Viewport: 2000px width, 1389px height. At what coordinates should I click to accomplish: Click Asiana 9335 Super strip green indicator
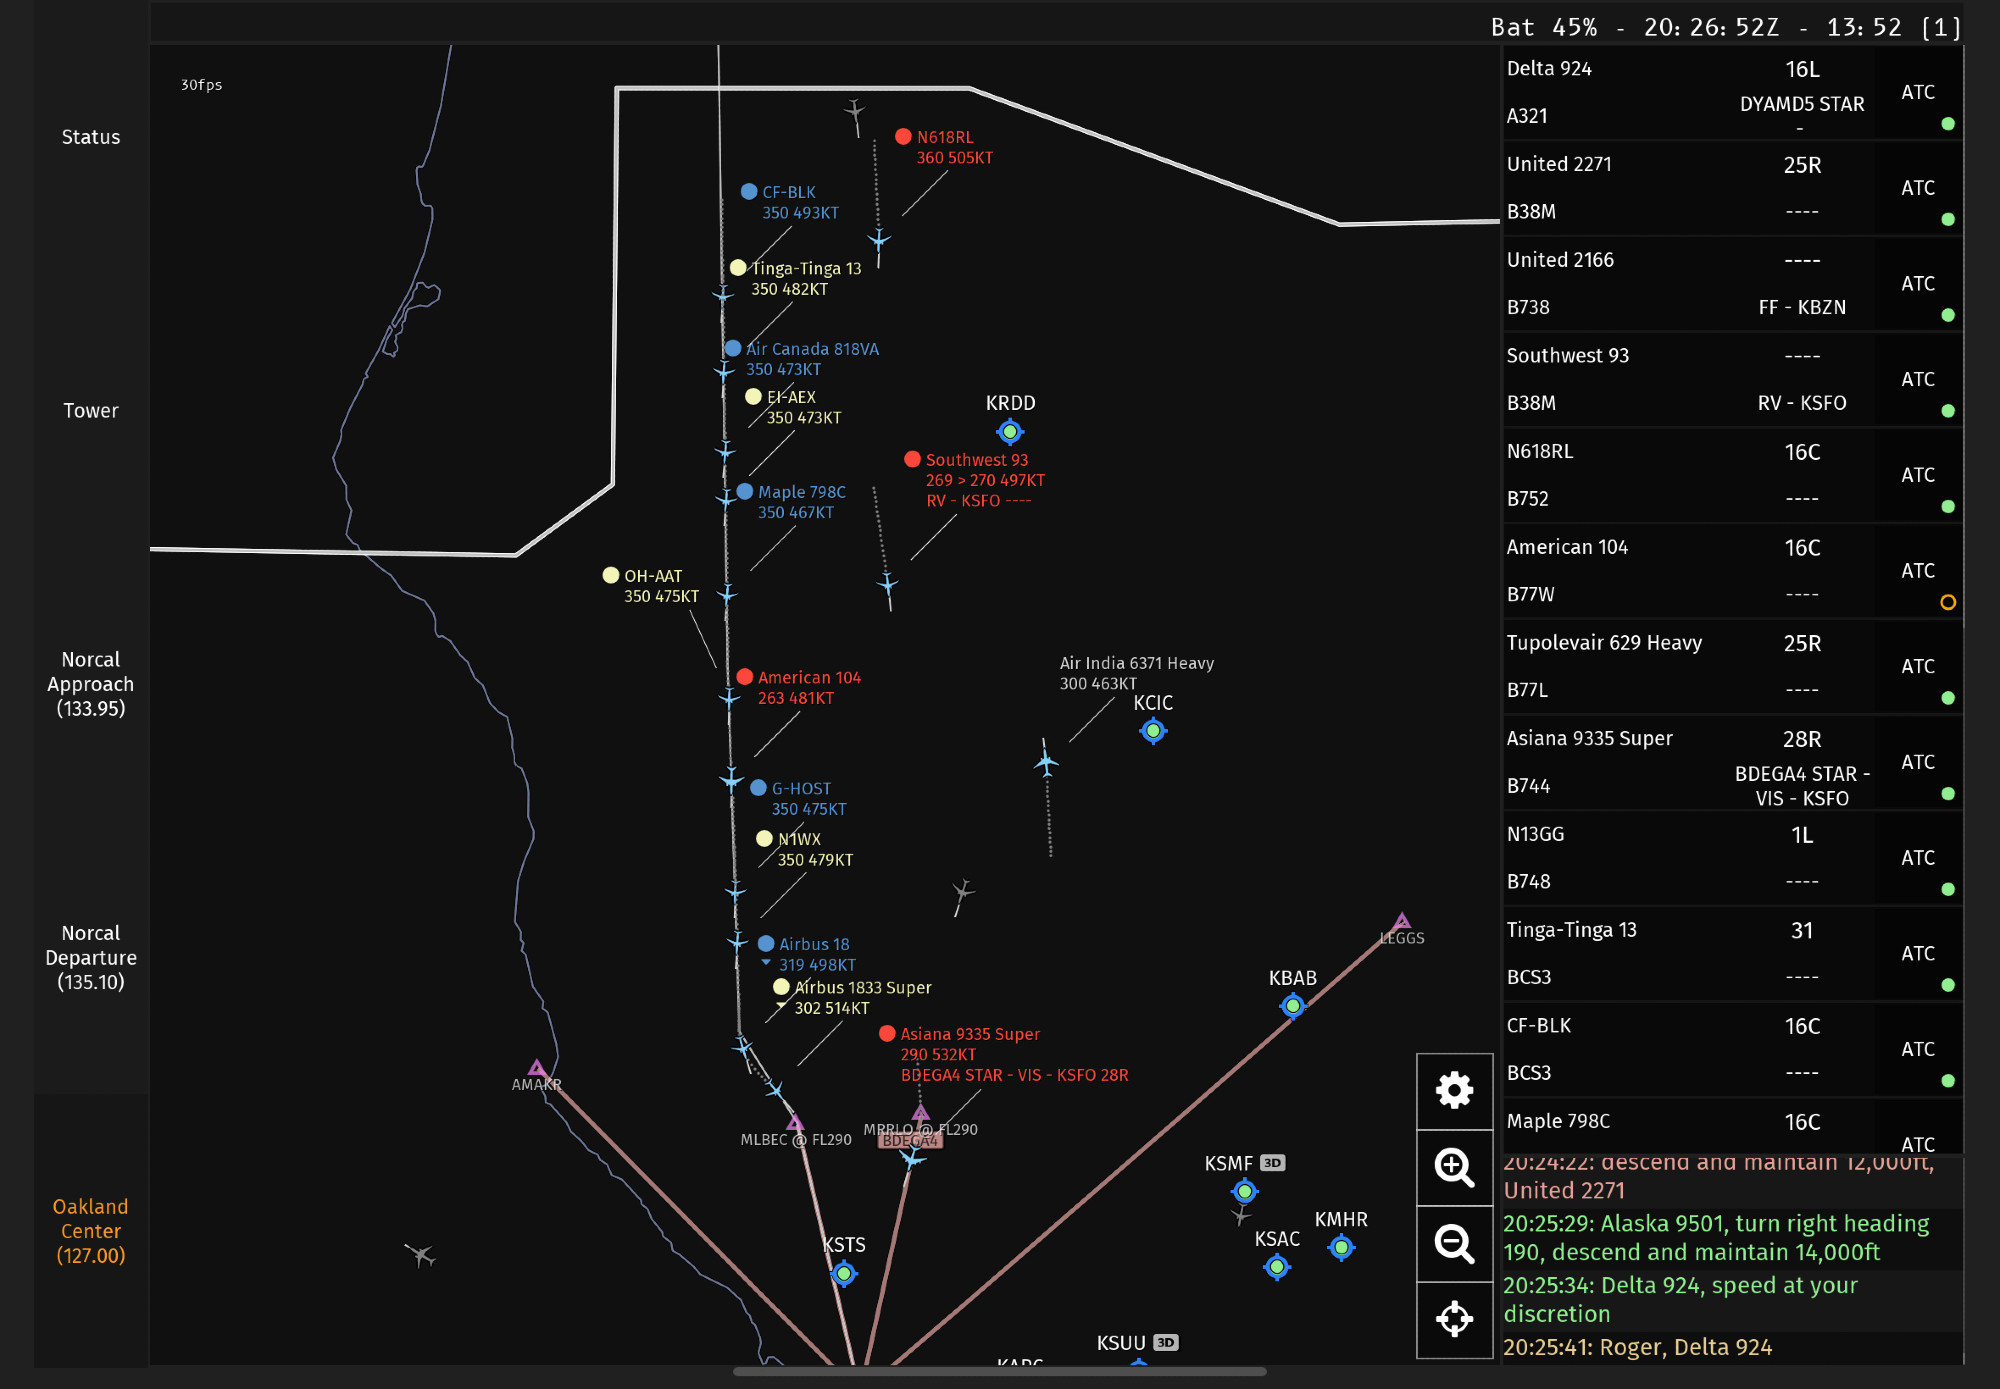pyautogui.click(x=1948, y=794)
